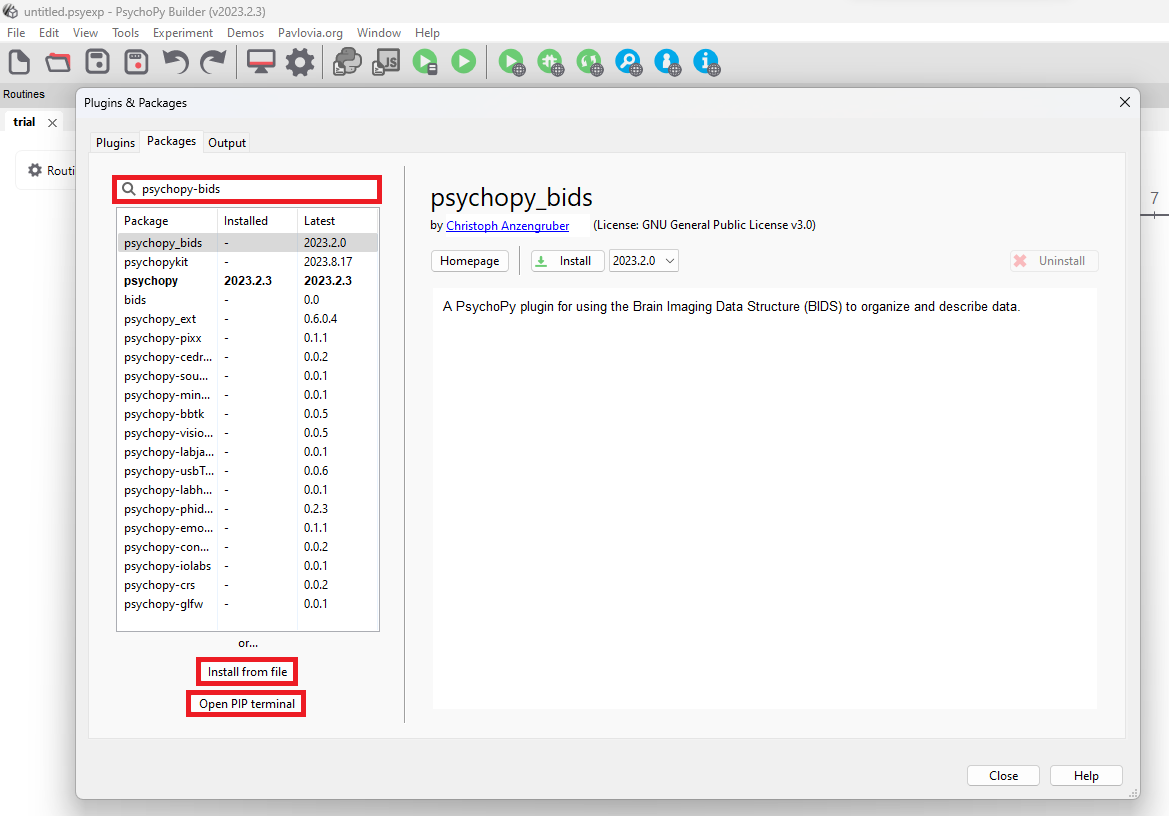
Task: Open Pavlovia user account icon
Action: tap(667, 62)
